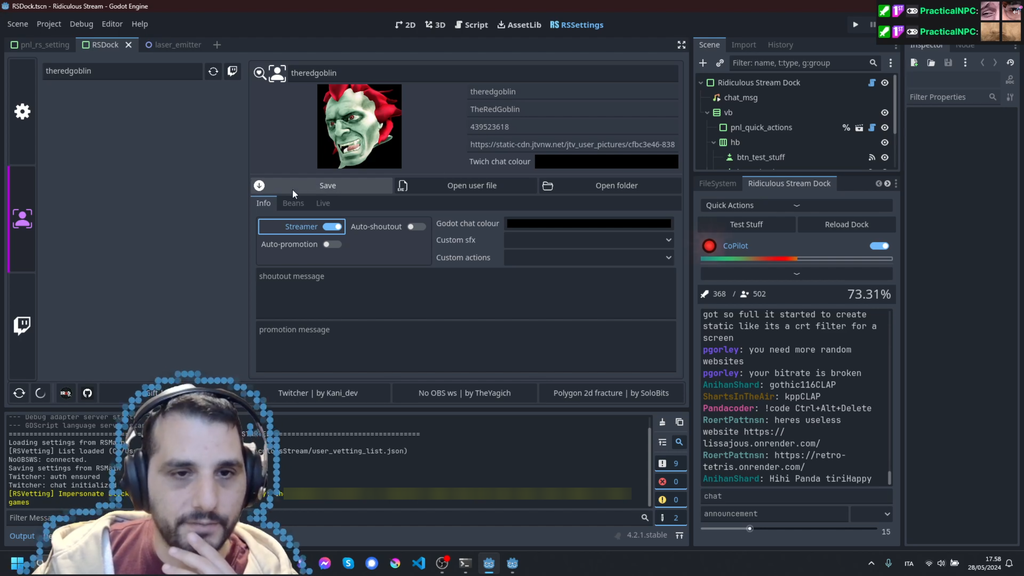
Task: Expand the Quick Actions dropdown
Action: pyautogui.click(x=796, y=205)
